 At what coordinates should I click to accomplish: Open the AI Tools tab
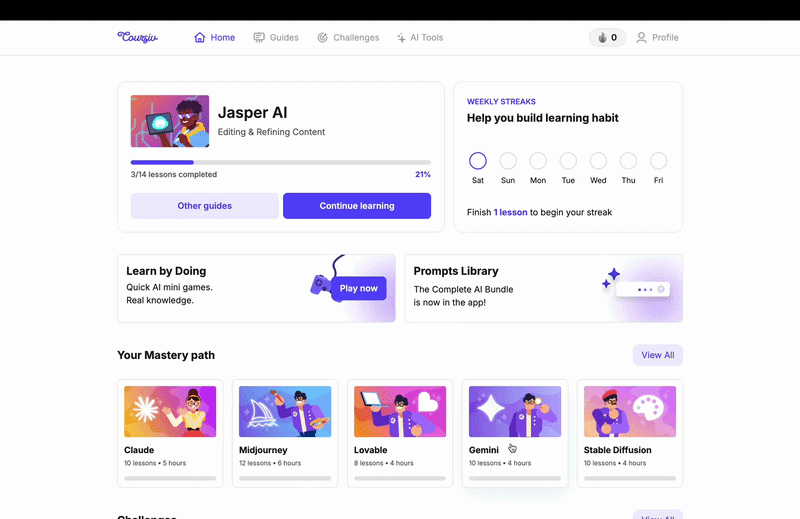click(x=420, y=37)
